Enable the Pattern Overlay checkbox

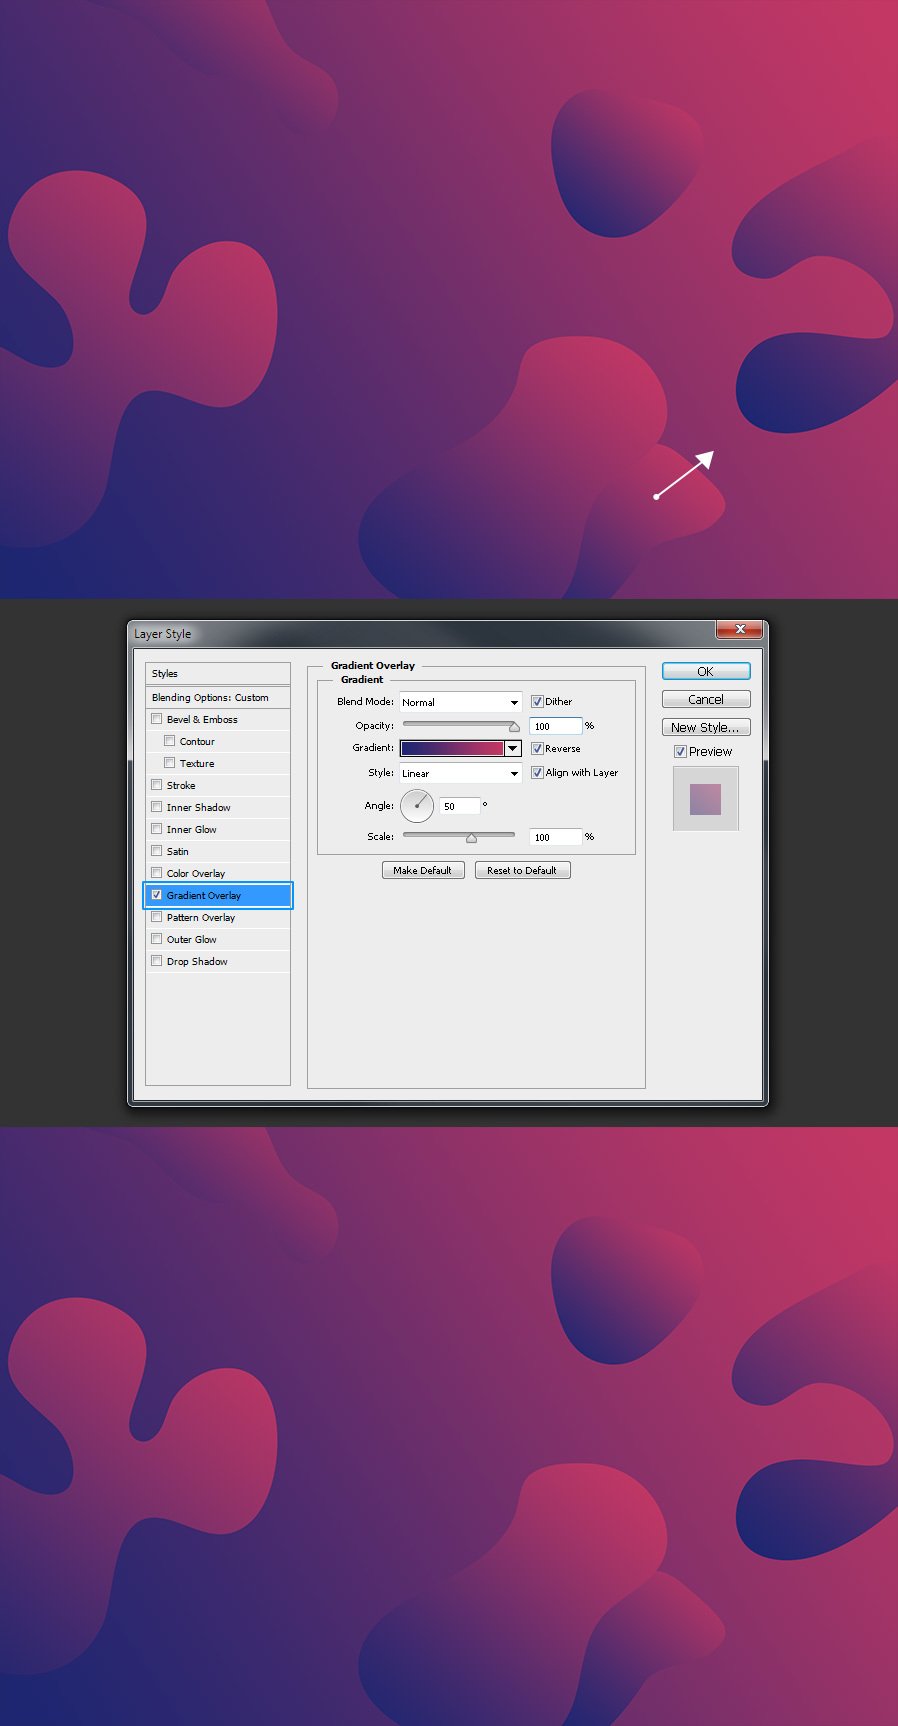click(x=156, y=917)
